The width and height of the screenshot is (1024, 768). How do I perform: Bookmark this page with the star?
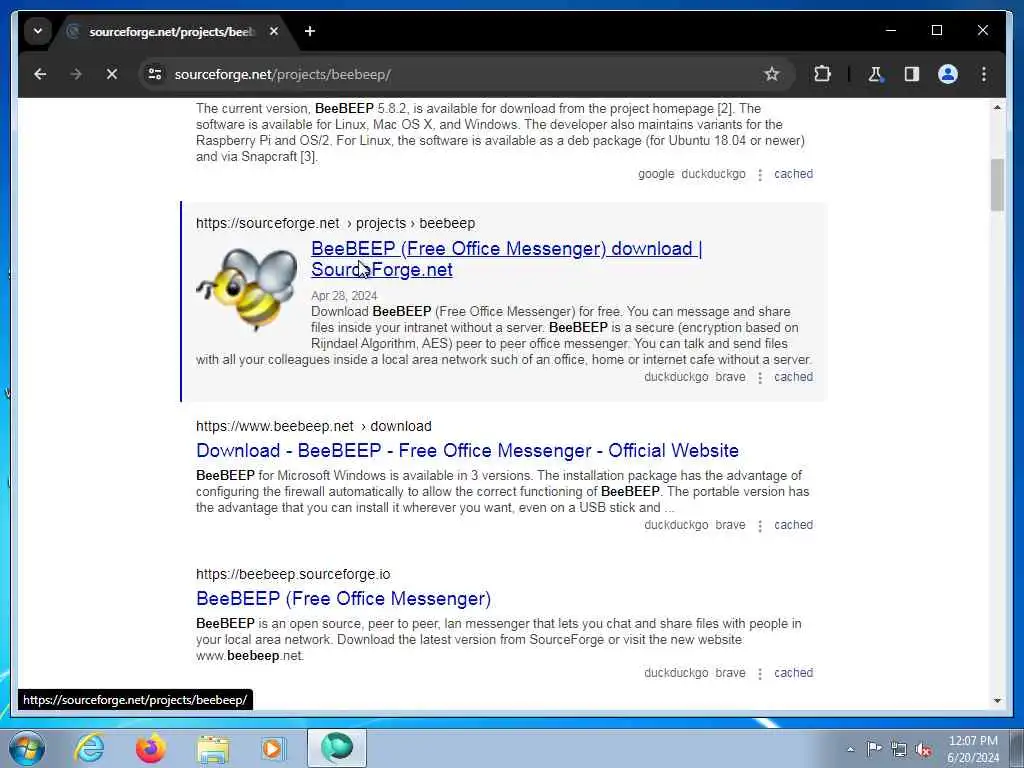tap(771, 74)
